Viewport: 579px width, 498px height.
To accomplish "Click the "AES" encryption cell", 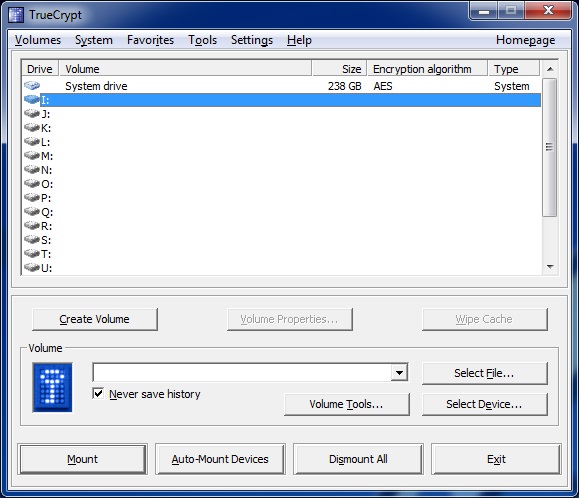I will pyautogui.click(x=383, y=86).
